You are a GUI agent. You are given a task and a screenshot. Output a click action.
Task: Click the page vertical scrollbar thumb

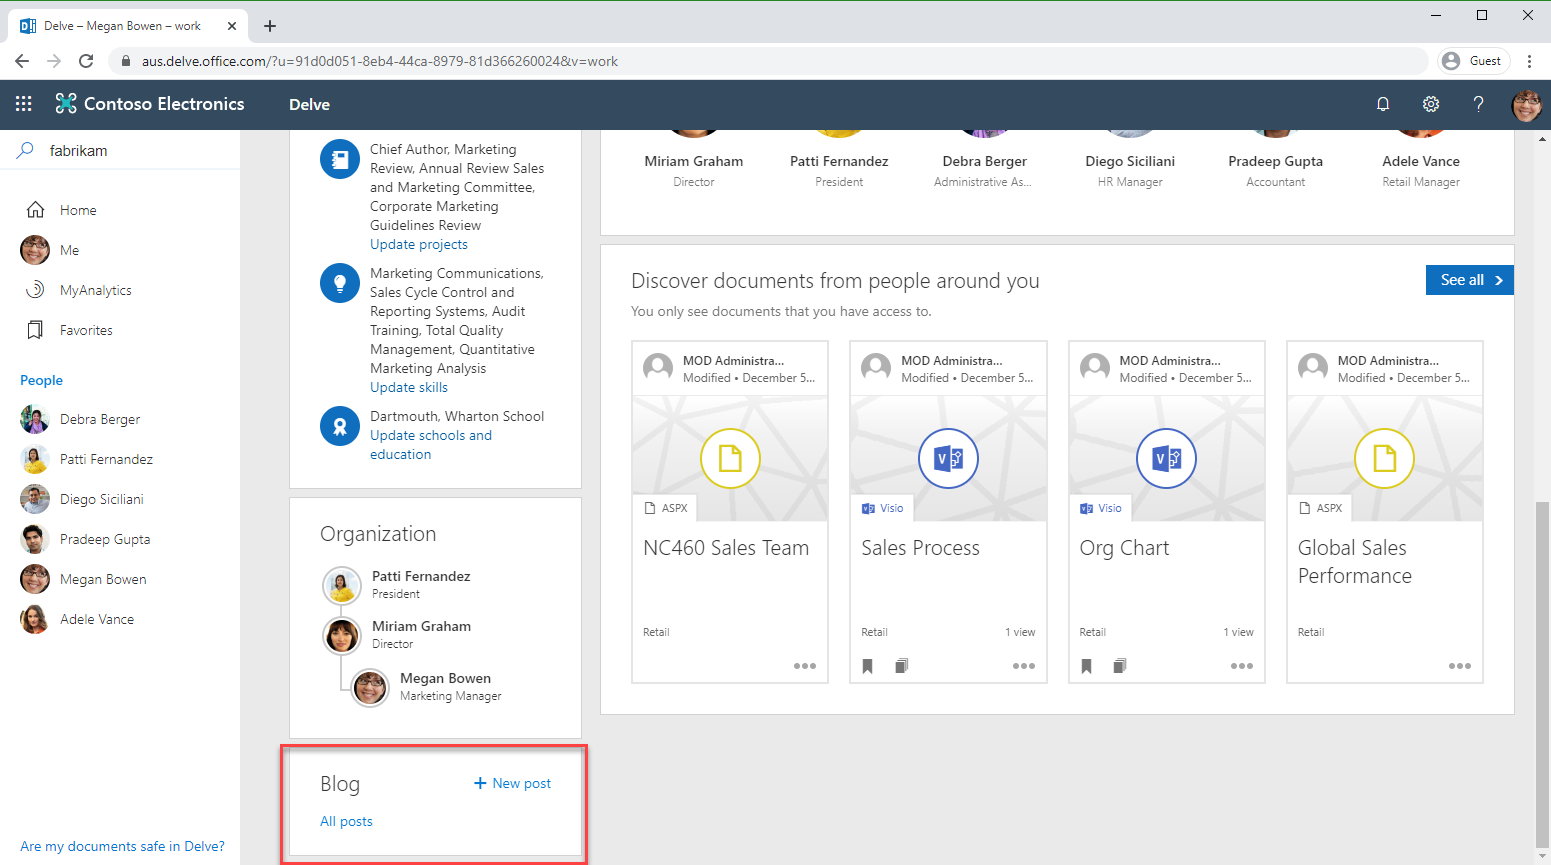tap(1542, 675)
